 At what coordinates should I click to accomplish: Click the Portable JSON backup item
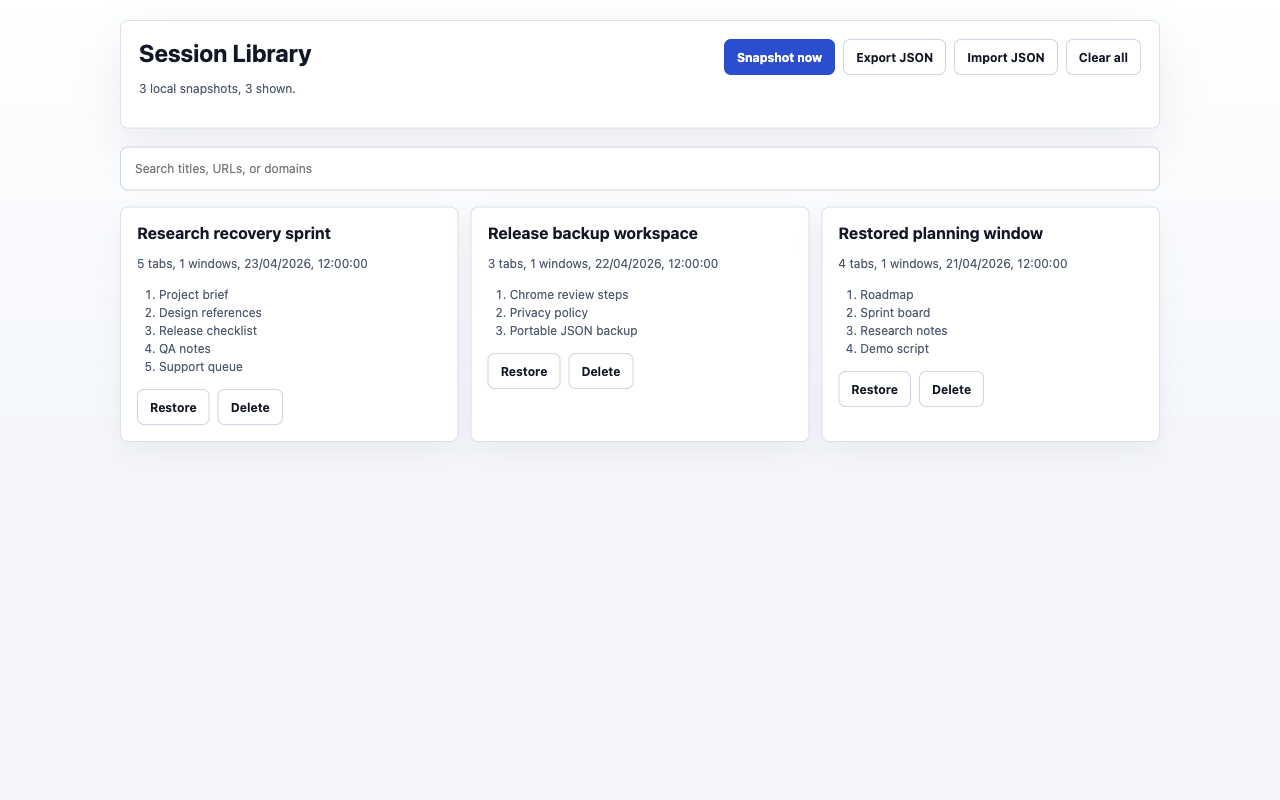point(573,330)
